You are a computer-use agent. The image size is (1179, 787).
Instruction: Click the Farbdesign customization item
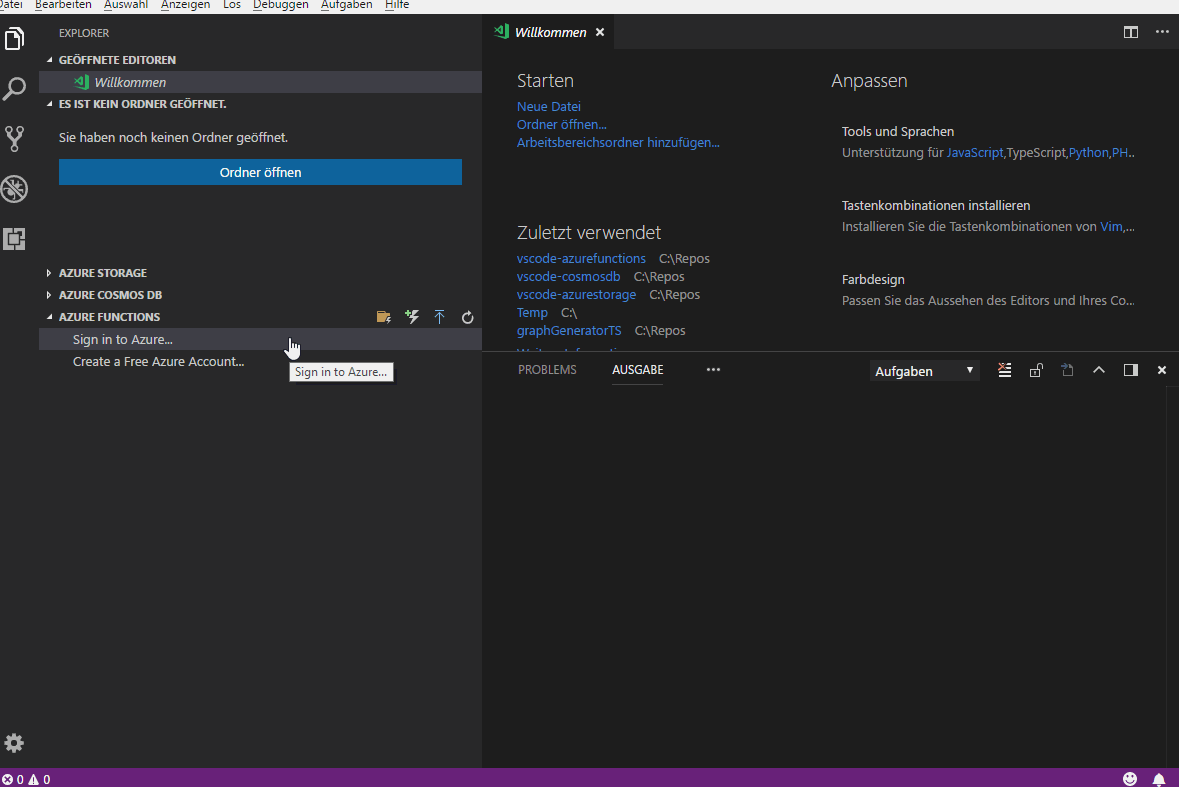point(987,289)
